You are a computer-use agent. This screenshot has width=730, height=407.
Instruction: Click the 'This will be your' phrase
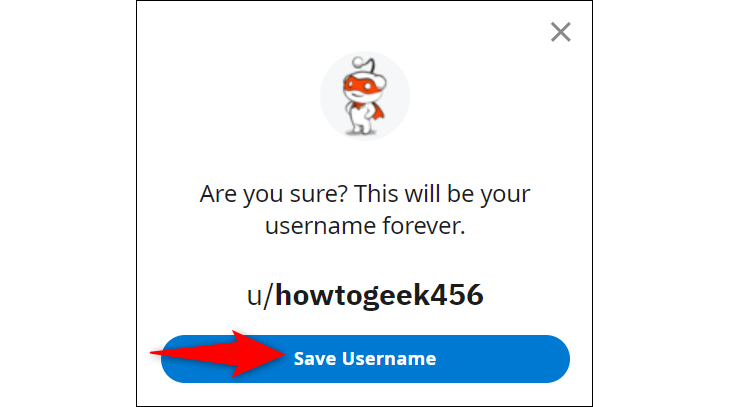(x=442, y=193)
